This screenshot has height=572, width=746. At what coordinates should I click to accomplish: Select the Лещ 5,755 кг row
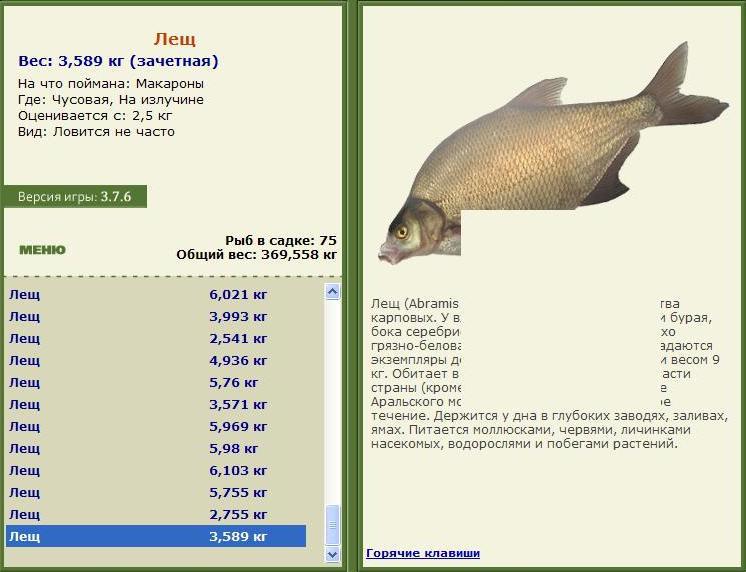pyautogui.click(x=156, y=492)
